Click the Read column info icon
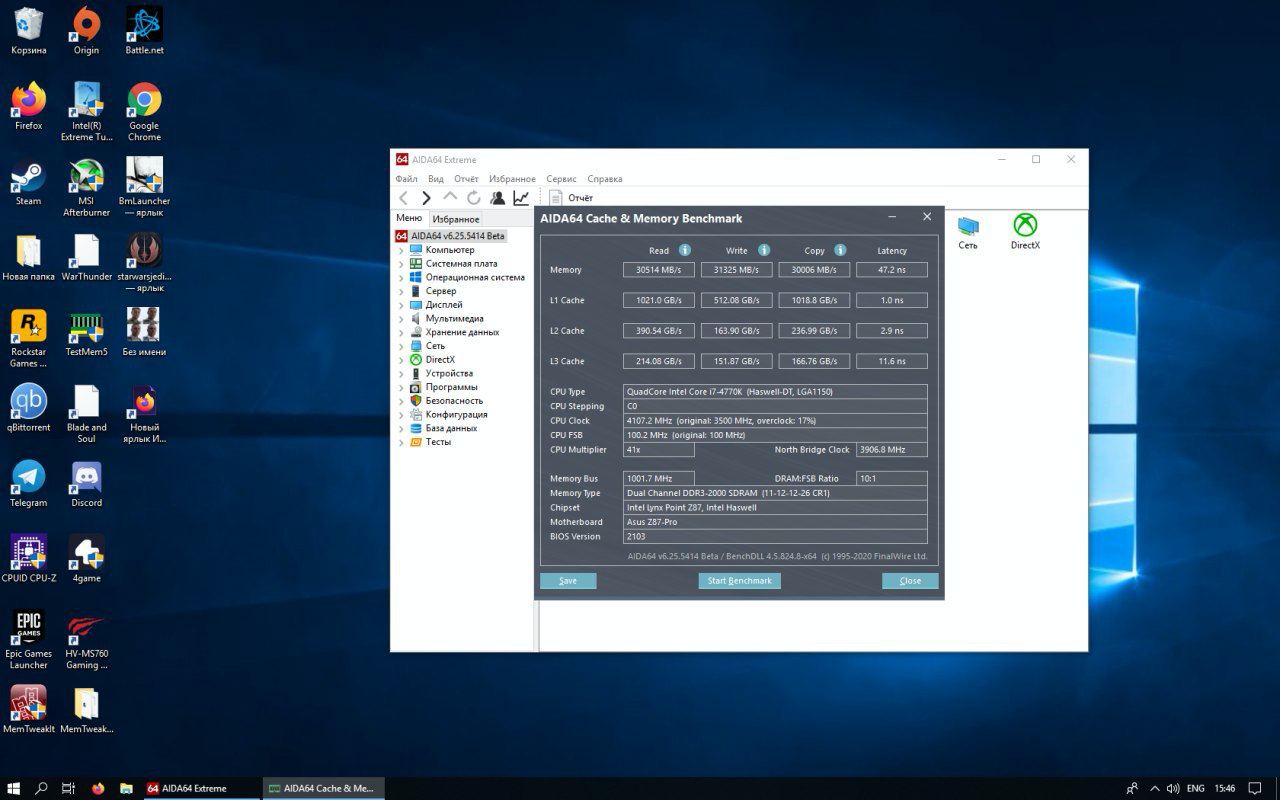 685,250
